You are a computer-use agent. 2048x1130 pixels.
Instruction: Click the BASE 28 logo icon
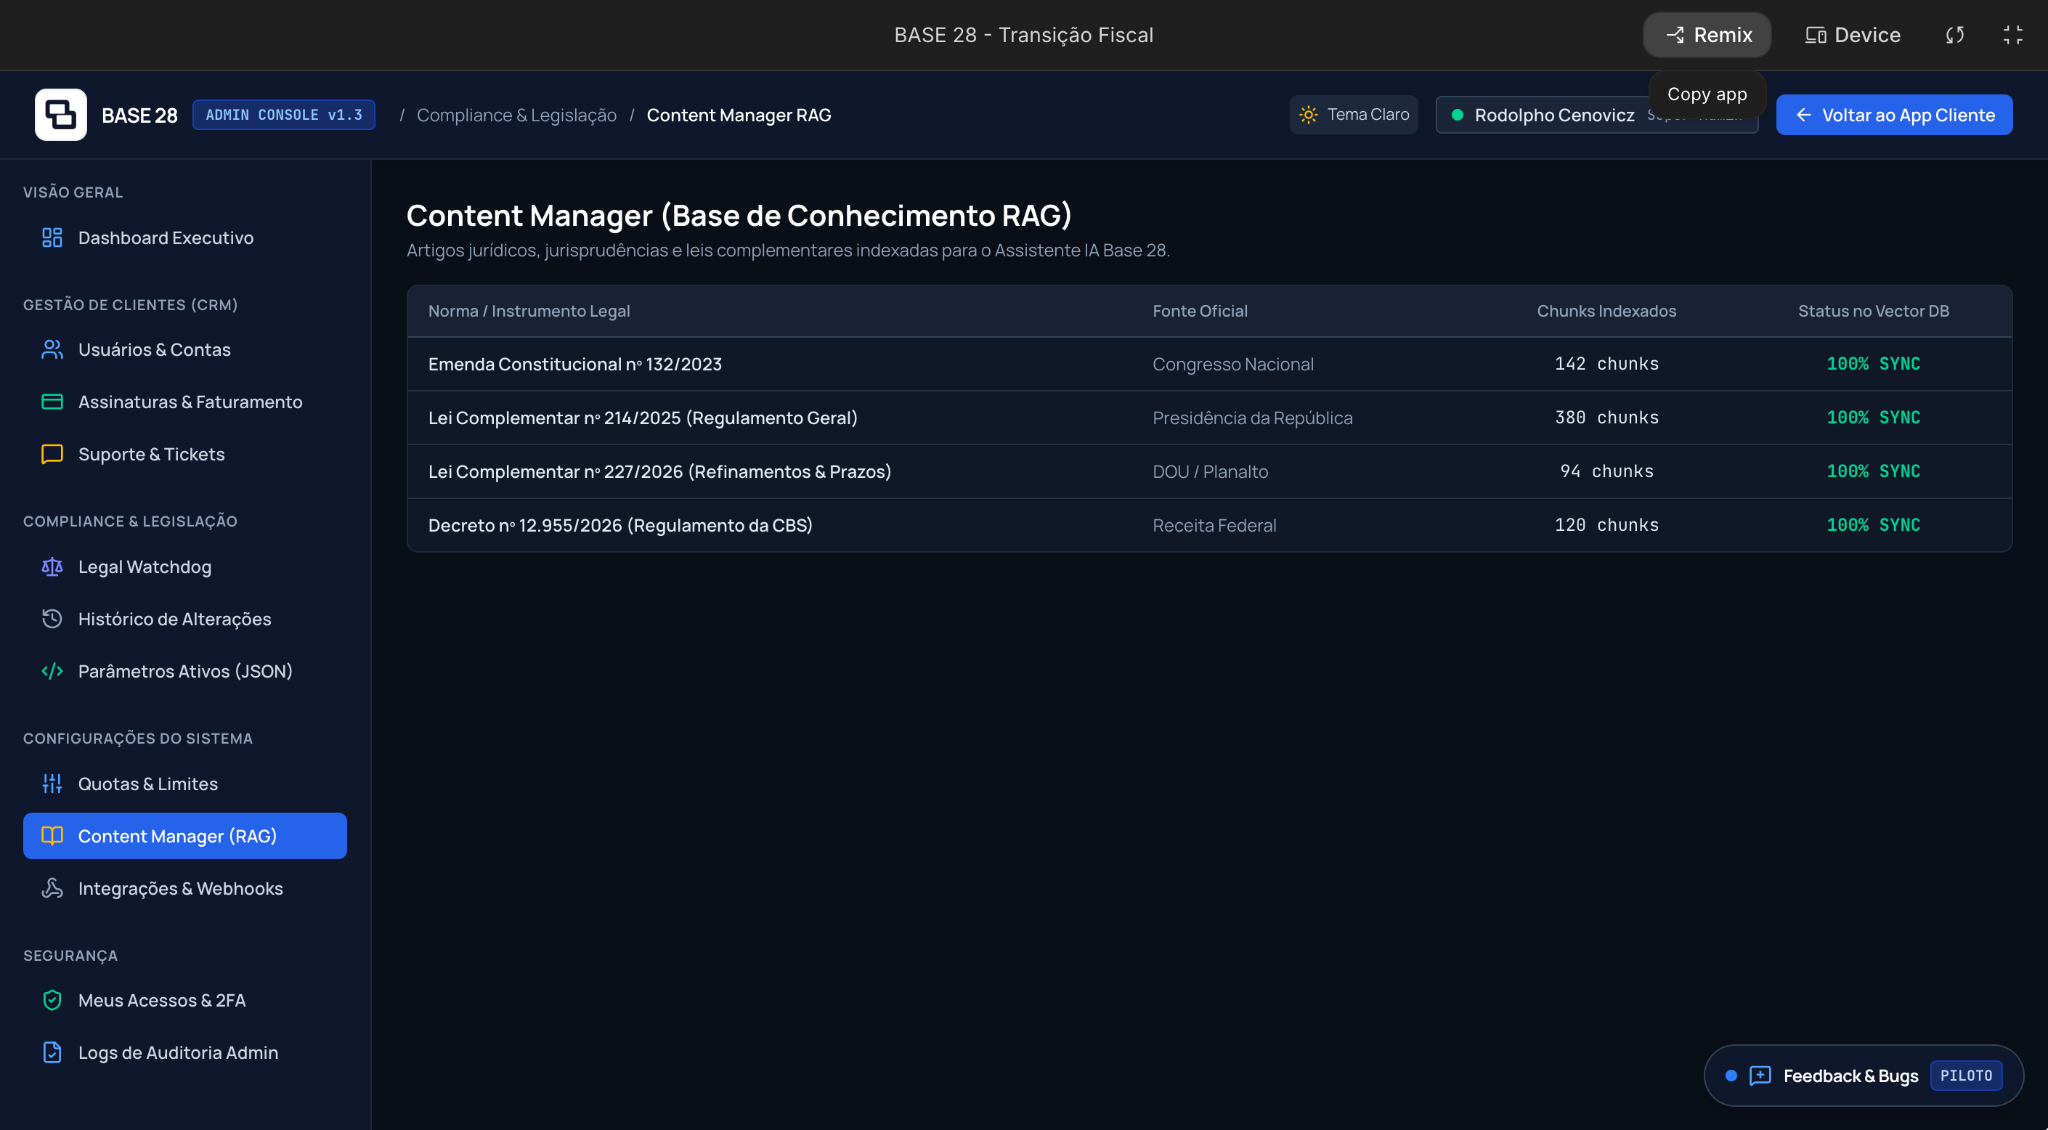click(61, 115)
